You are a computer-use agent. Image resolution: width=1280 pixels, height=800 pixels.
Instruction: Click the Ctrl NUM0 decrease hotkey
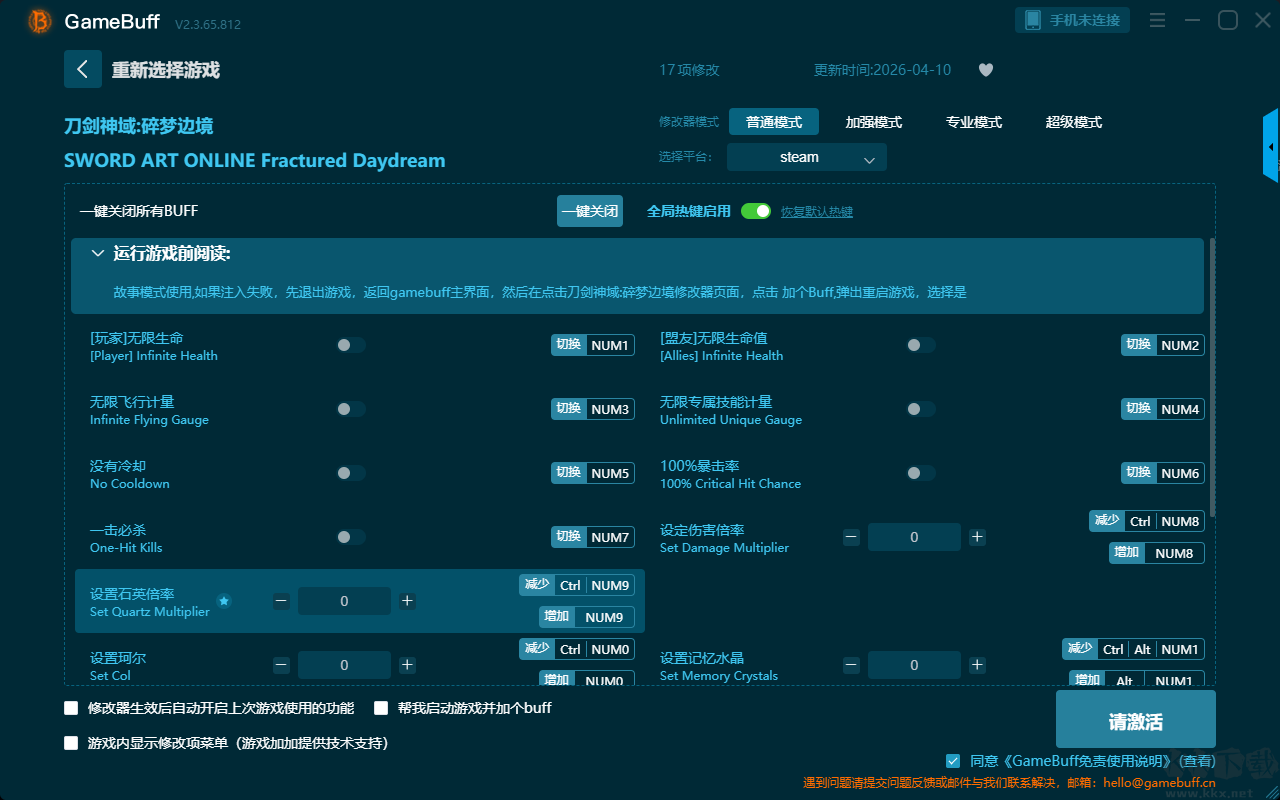coord(577,649)
